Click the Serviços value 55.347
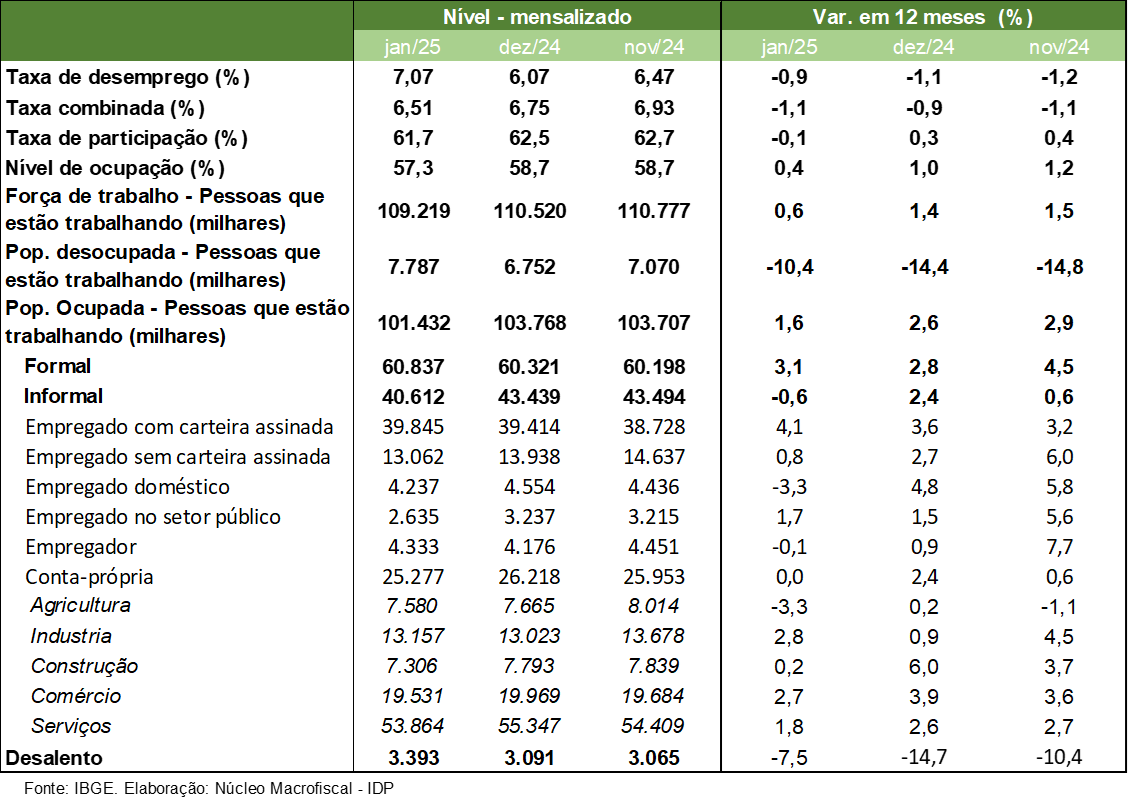1128x804 pixels. pos(529,726)
